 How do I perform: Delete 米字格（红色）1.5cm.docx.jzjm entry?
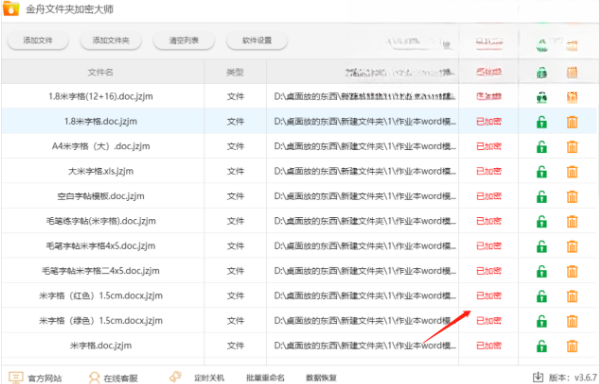coord(572,296)
